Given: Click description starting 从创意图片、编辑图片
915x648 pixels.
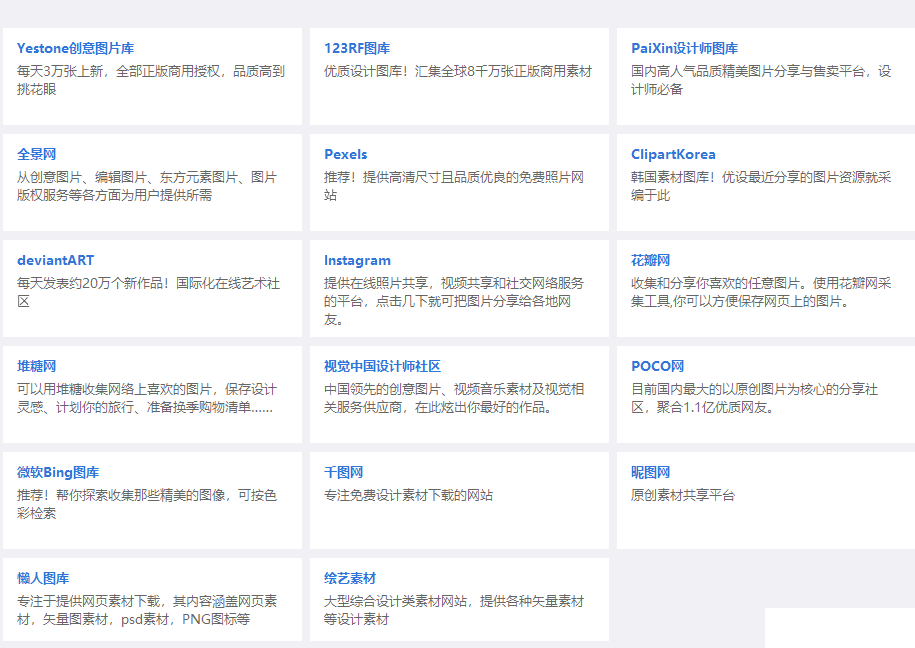Looking at the screenshot, I should [147, 186].
